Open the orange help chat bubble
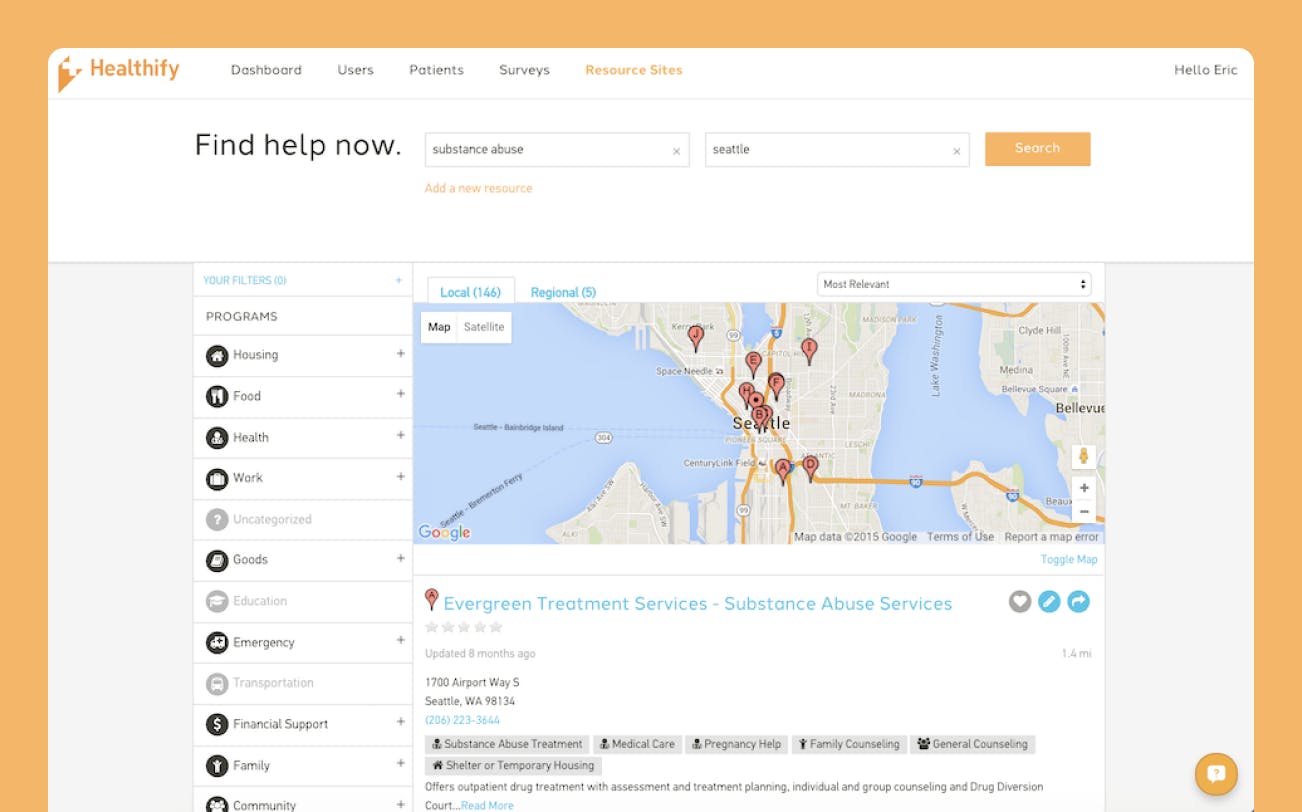The height and width of the screenshot is (812, 1302). (1216, 774)
